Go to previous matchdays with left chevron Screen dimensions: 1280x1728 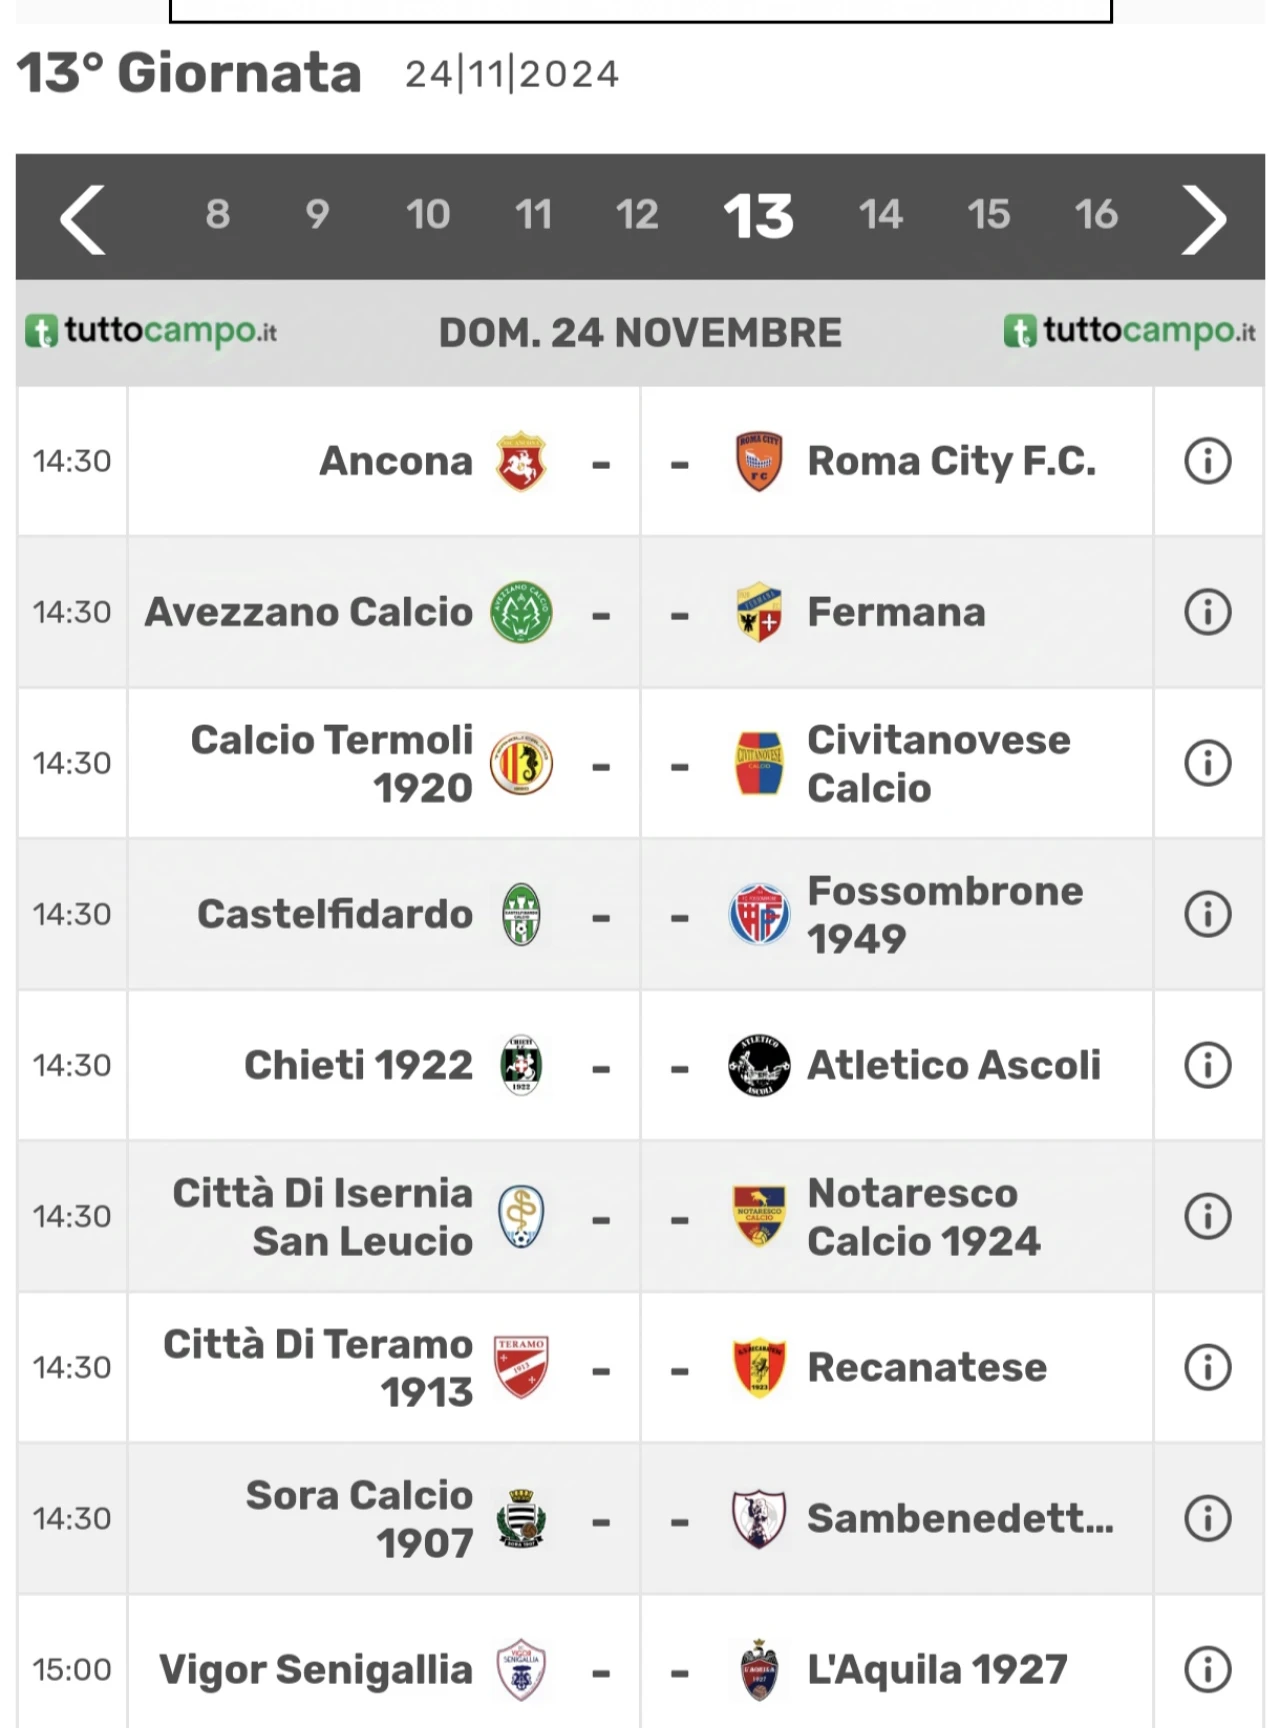coord(83,219)
